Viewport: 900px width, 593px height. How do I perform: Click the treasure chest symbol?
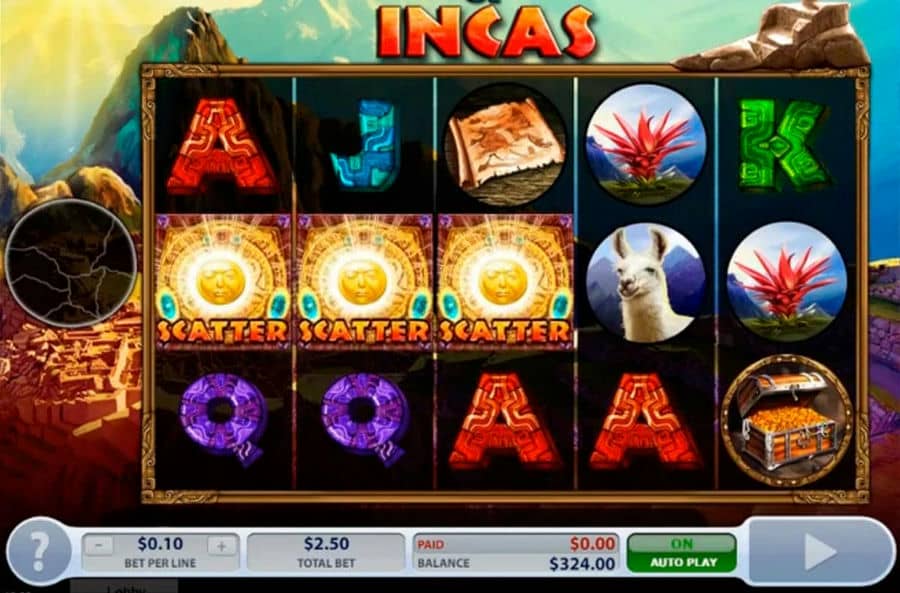pyautogui.click(x=787, y=421)
